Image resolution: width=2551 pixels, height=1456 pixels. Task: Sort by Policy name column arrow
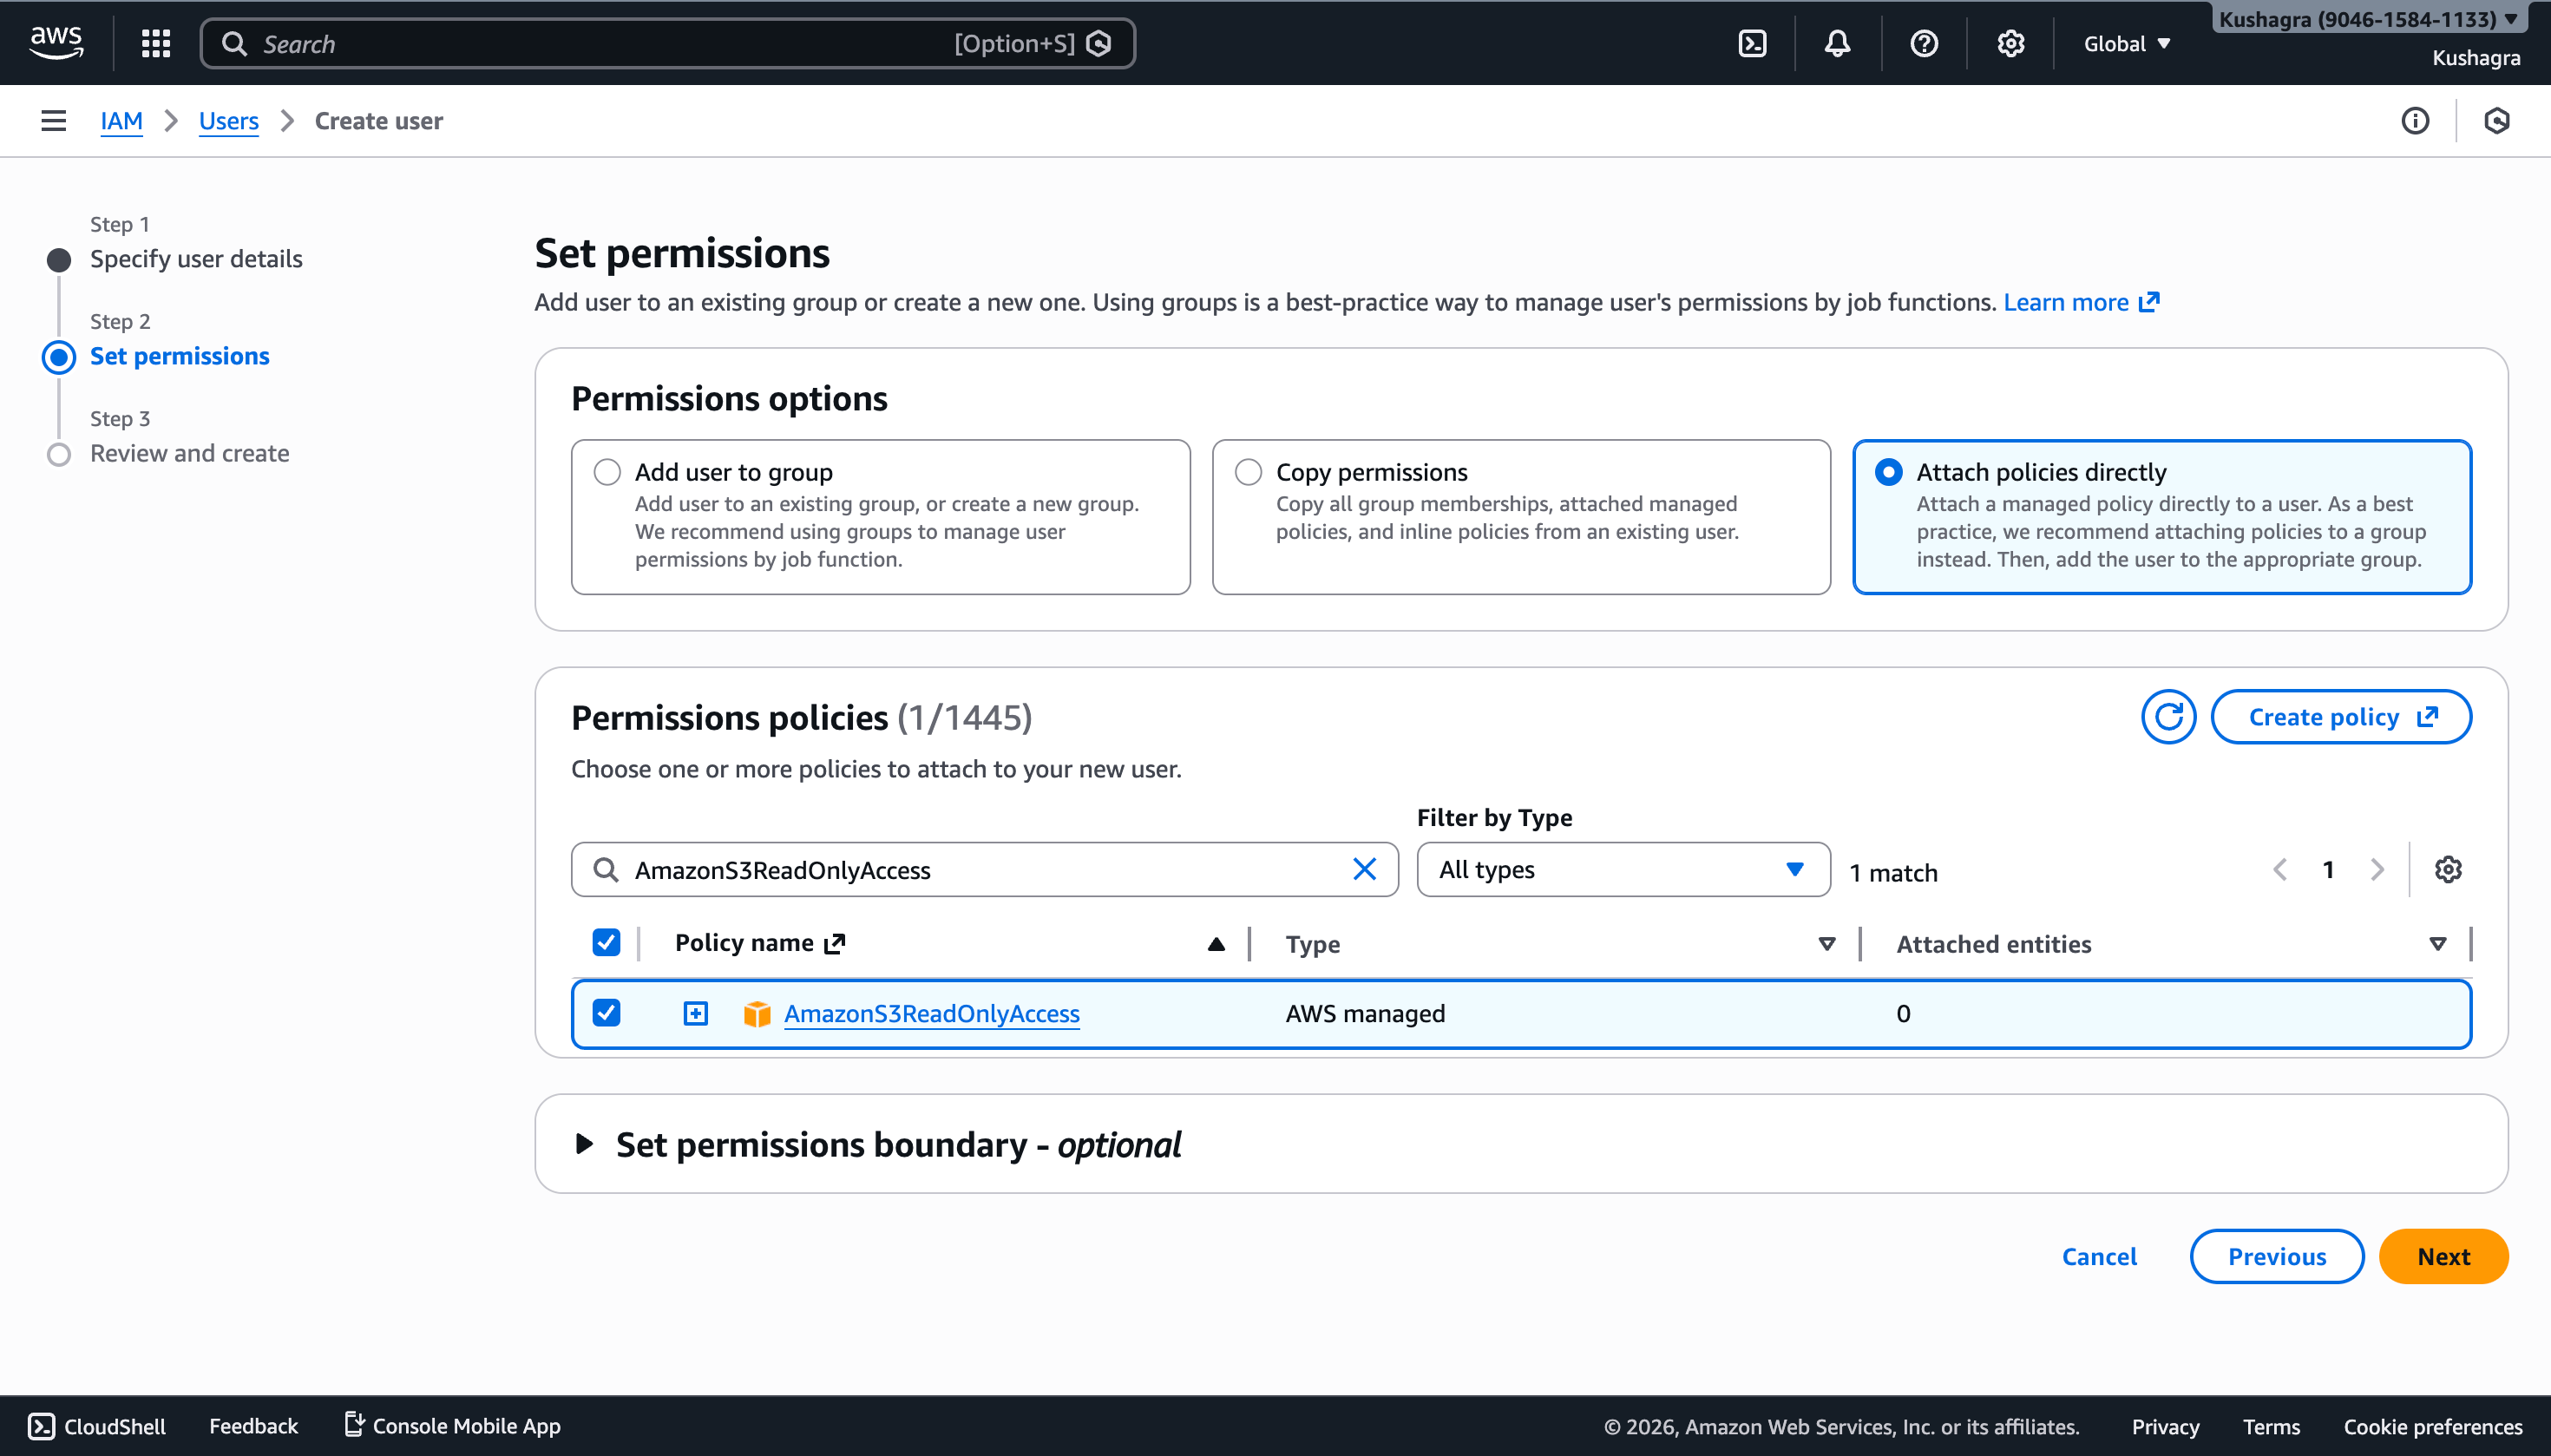pyautogui.click(x=1216, y=944)
